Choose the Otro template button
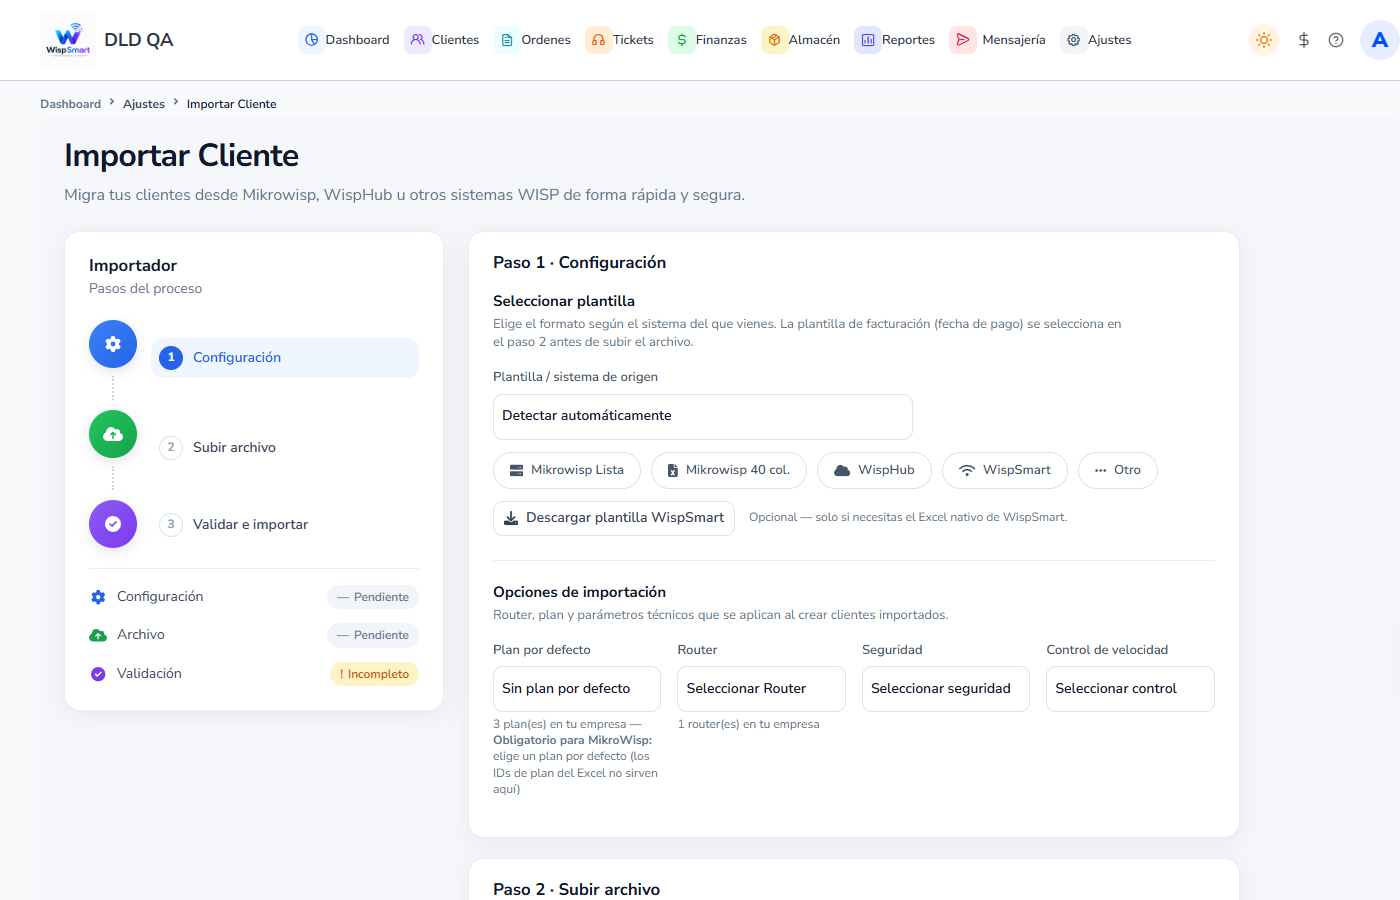This screenshot has height=900, width=1400. coord(1118,470)
